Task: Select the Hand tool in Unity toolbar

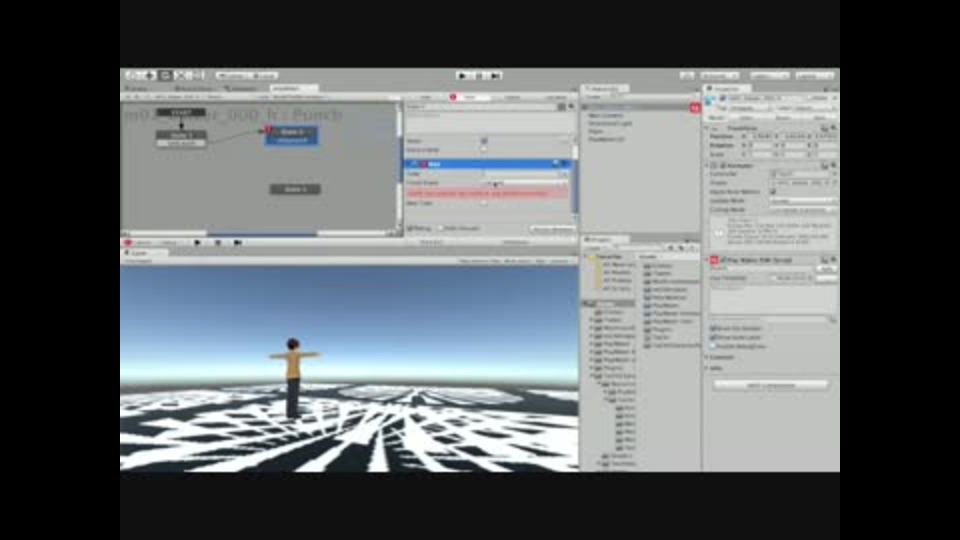Action: (132, 75)
